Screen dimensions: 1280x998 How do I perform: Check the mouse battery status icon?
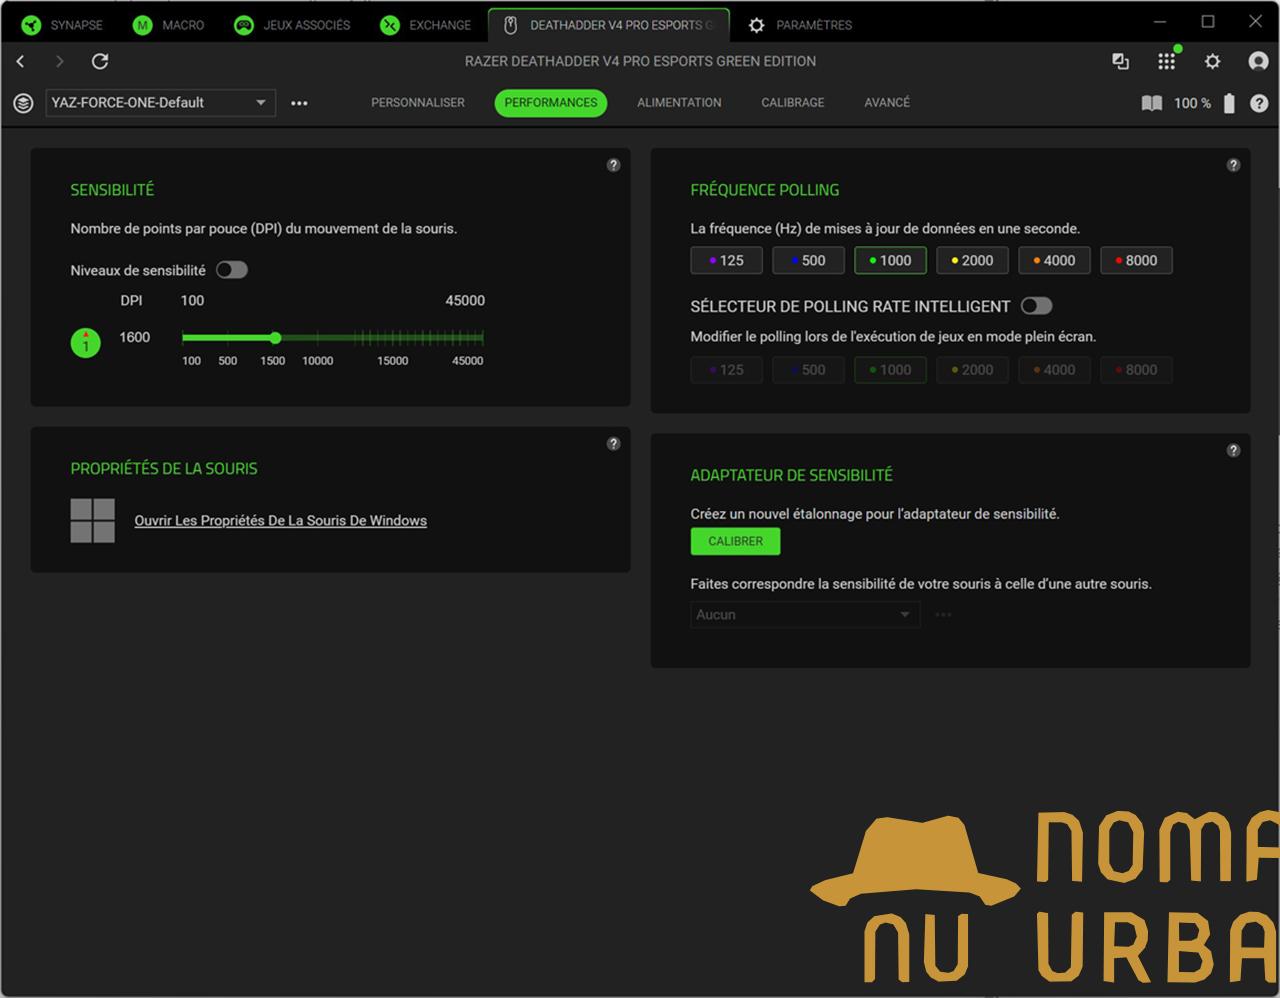[x=1229, y=103]
